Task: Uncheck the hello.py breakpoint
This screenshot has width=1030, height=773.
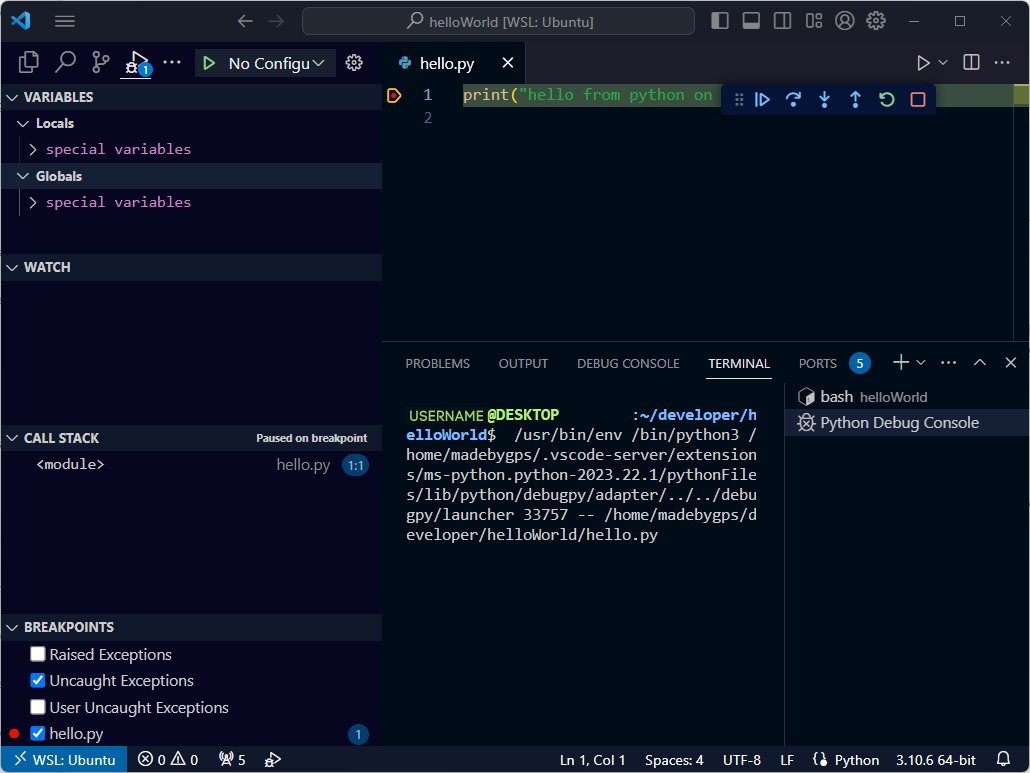Action: [x=37, y=733]
